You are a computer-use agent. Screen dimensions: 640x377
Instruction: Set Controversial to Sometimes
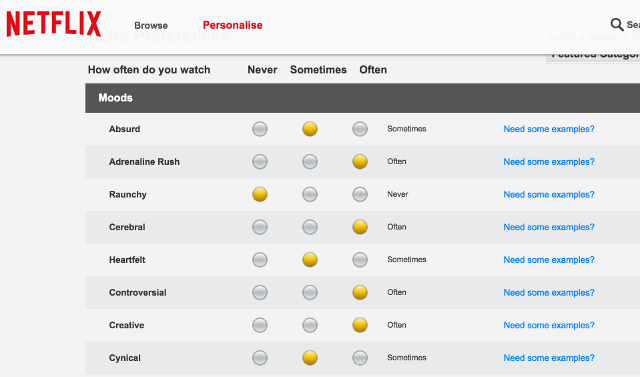point(310,292)
